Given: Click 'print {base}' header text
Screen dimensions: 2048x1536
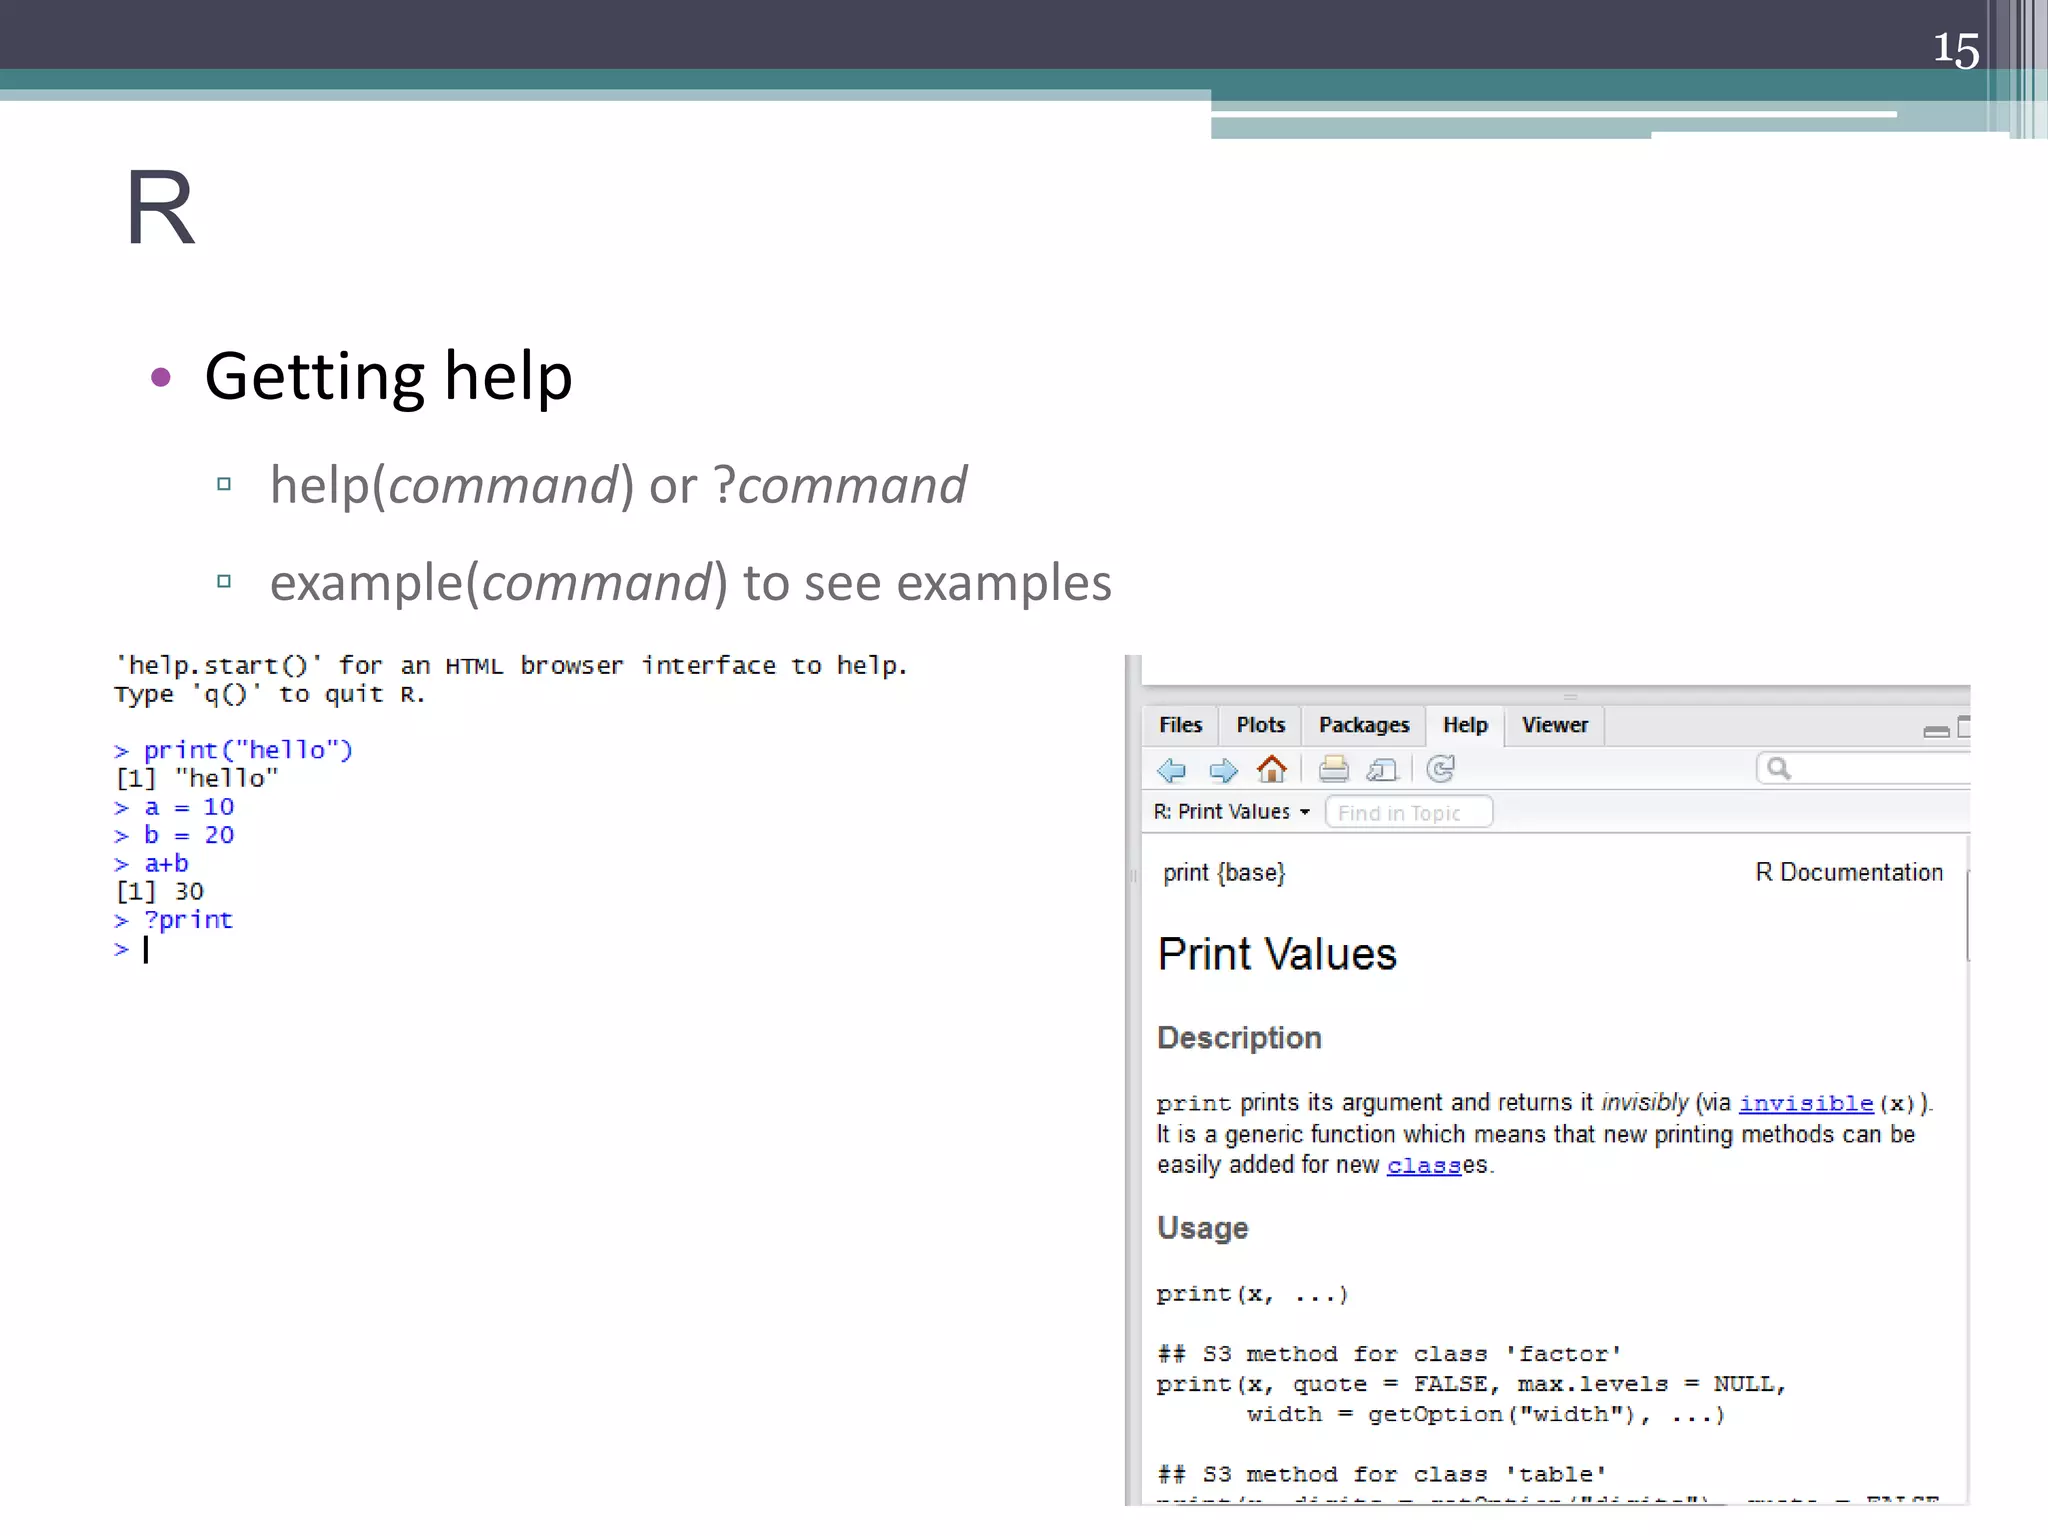Looking at the screenshot, I should pyautogui.click(x=1224, y=873).
